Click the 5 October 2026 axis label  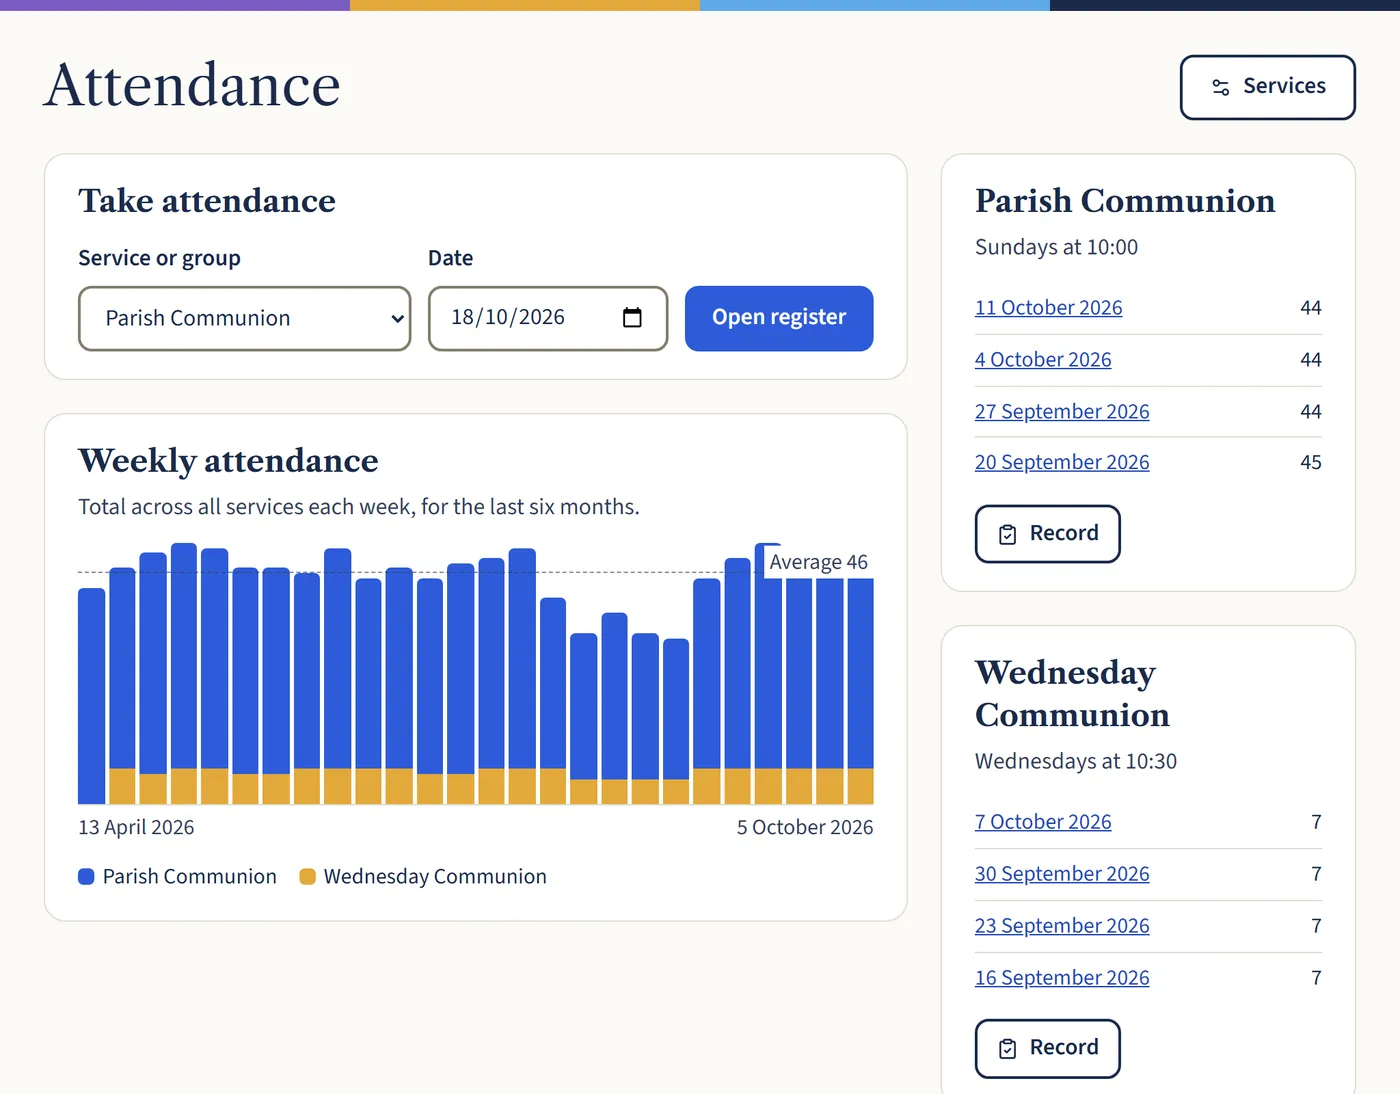coord(805,828)
